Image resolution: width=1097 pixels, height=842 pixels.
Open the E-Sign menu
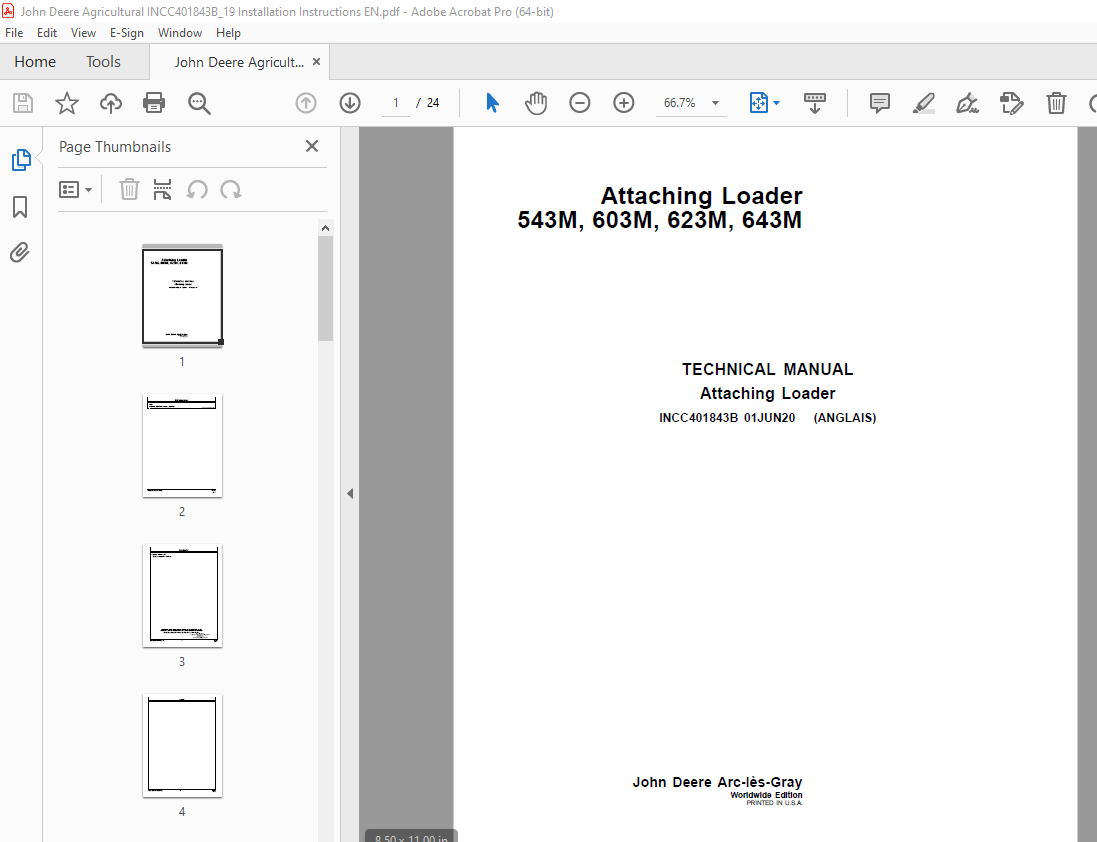pos(127,33)
